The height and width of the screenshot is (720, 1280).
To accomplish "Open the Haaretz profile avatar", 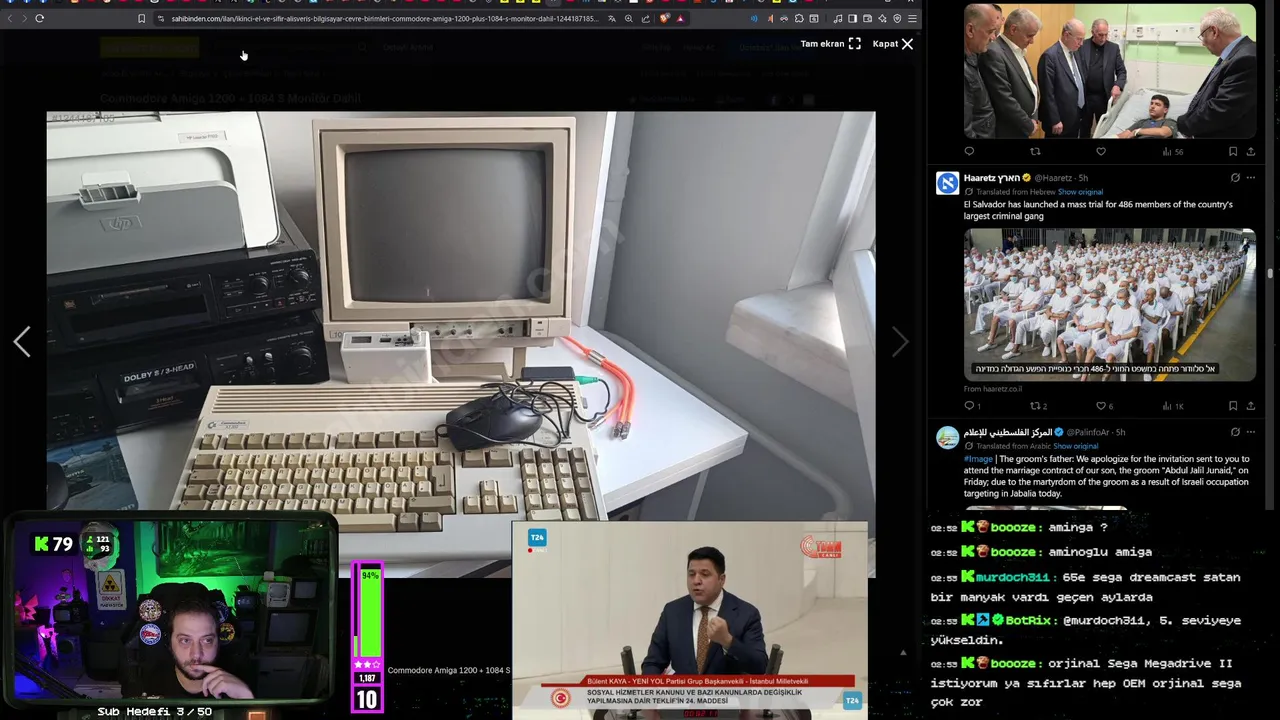I will 947,183.
